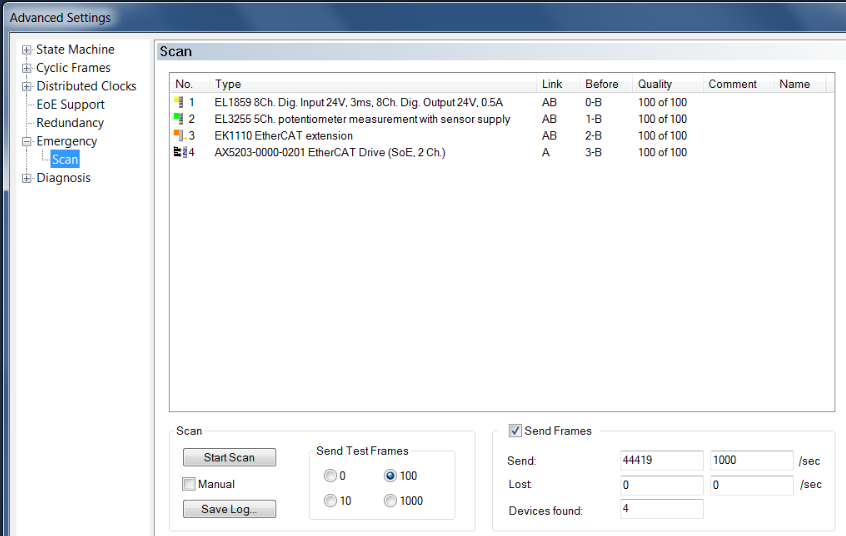The height and width of the screenshot is (536, 846).
Task: Expand the State Machine tree node
Action: [26, 50]
